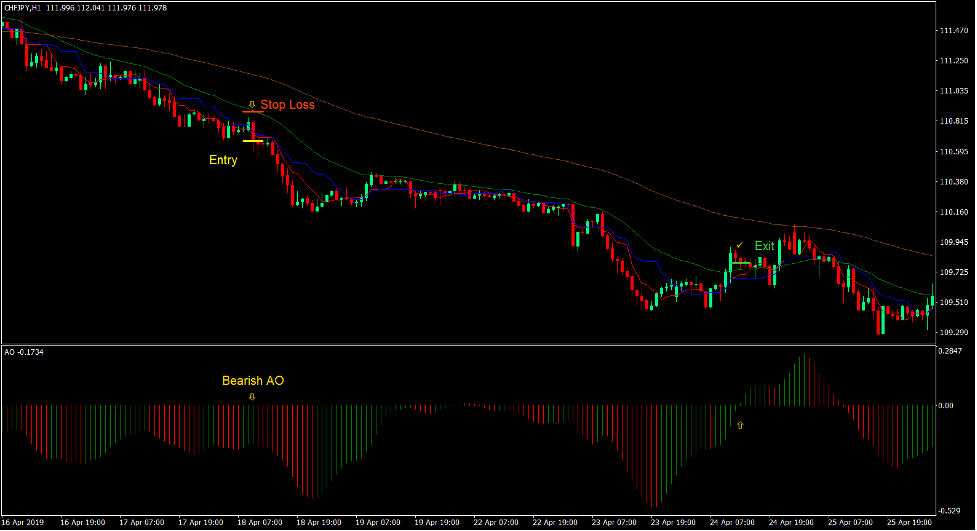Click the 17 Apr 07:00 time label

click(142, 522)
